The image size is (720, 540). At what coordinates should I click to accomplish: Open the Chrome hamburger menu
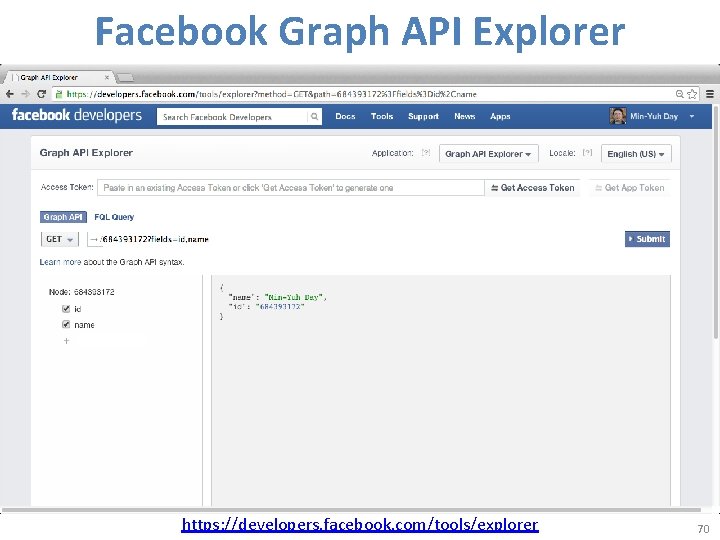coord(709,94)
